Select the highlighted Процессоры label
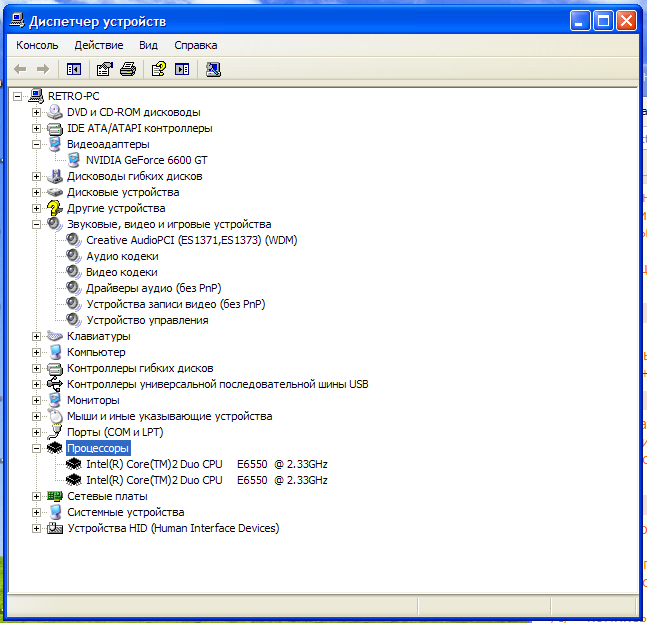647x623 pixels. pyautogui.click(x=98, y=448)
